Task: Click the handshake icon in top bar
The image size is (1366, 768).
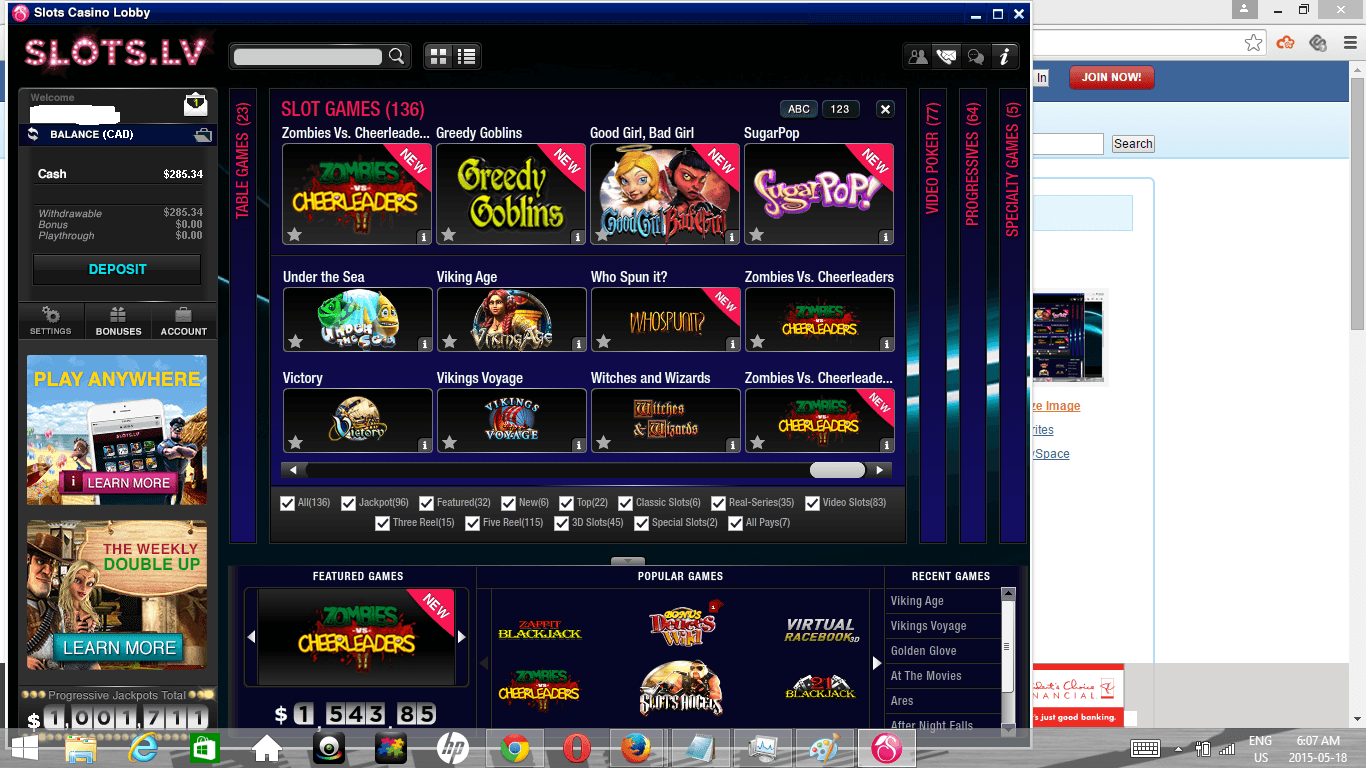Action: pos(945,56)
